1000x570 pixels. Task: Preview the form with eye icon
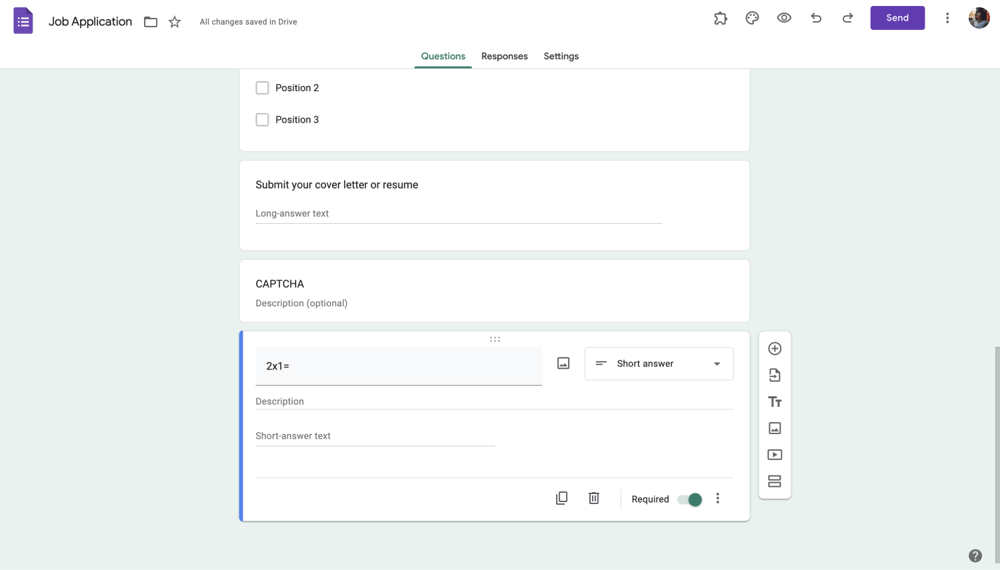[784, 18]
